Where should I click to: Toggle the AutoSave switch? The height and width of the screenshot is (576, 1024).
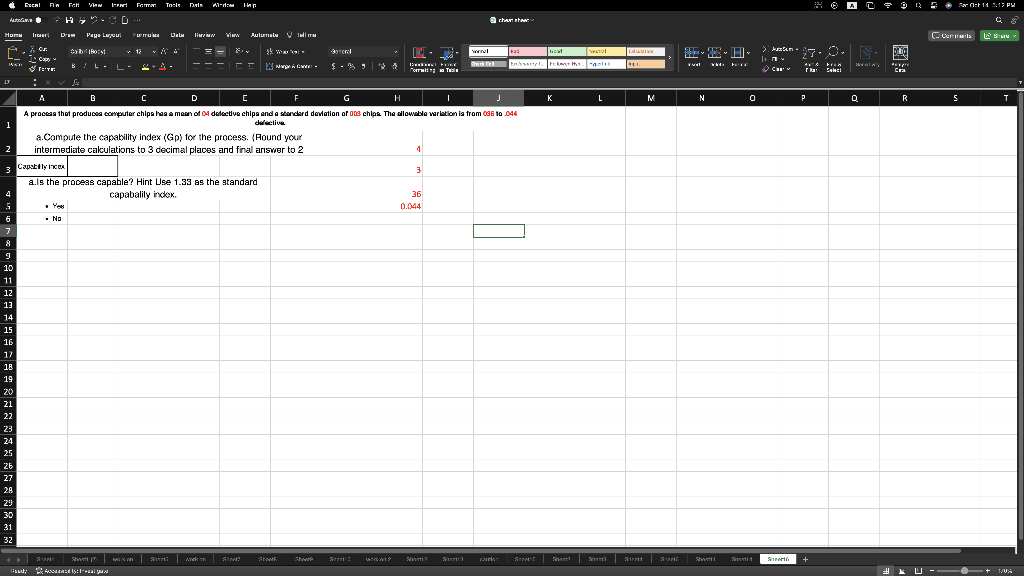click(42, 20)
